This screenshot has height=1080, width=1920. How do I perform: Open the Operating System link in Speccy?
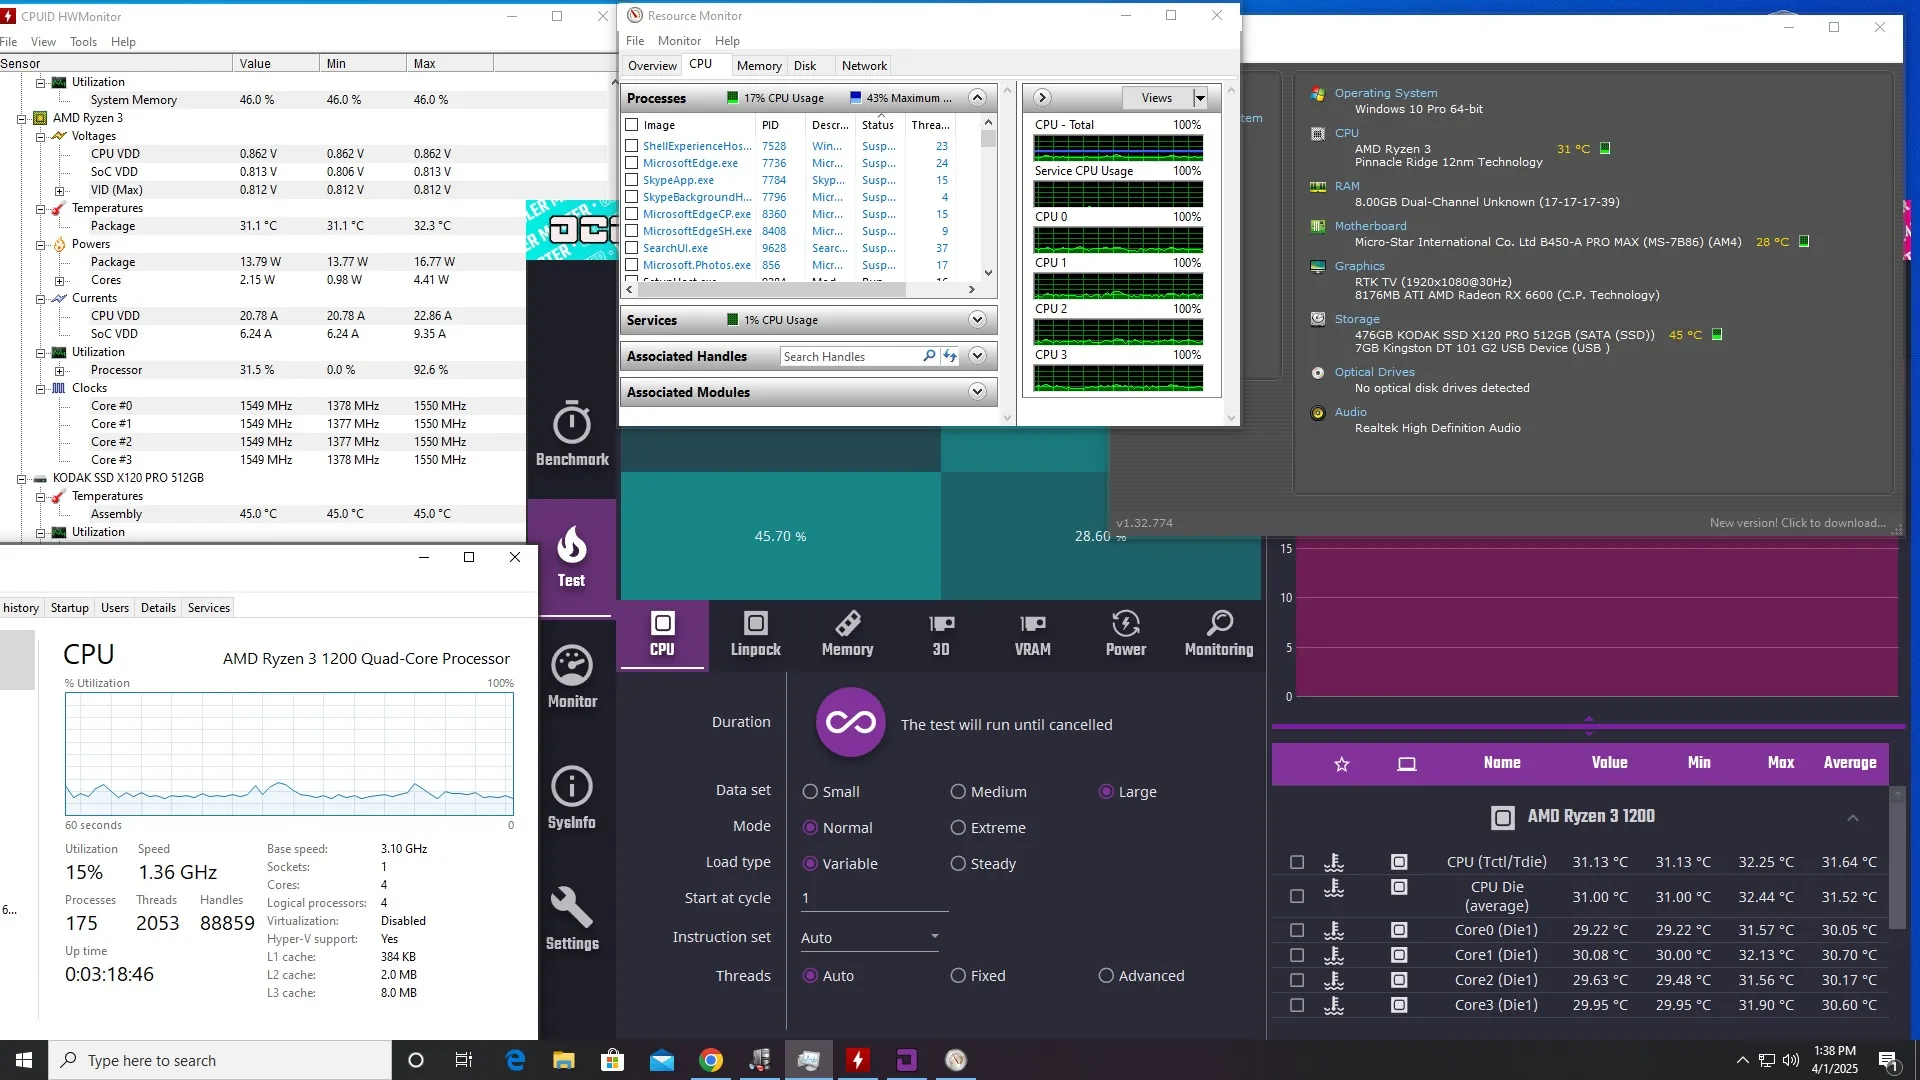pyautogui.click(x=1386, y=93)
